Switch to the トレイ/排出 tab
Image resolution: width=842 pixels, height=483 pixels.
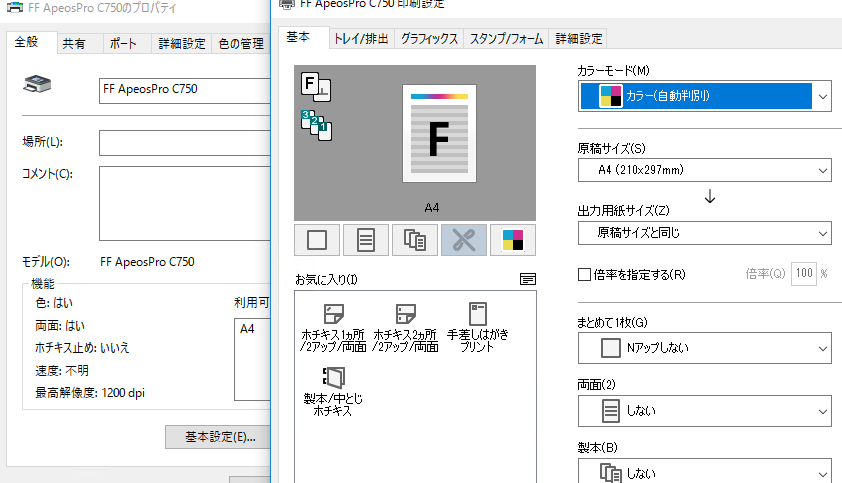click(x=361, y=39)
